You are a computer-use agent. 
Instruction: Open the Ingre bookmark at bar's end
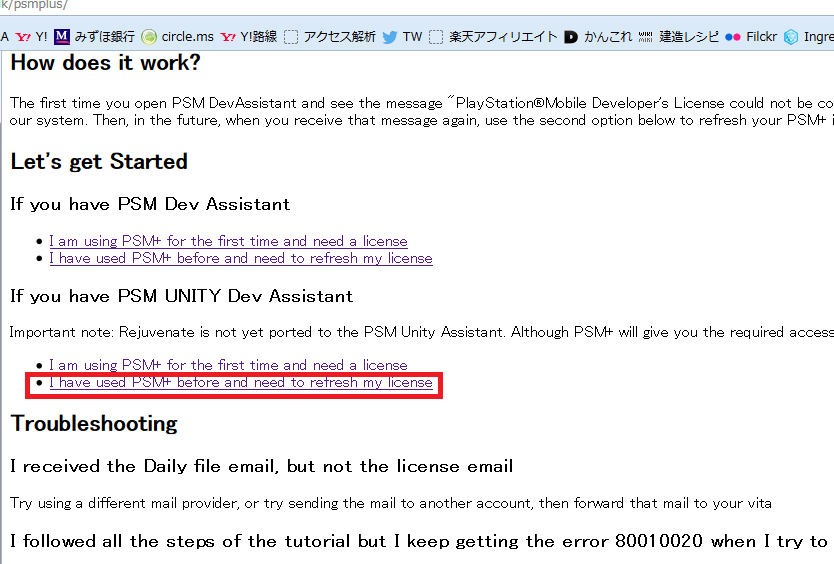click(808, 37)
